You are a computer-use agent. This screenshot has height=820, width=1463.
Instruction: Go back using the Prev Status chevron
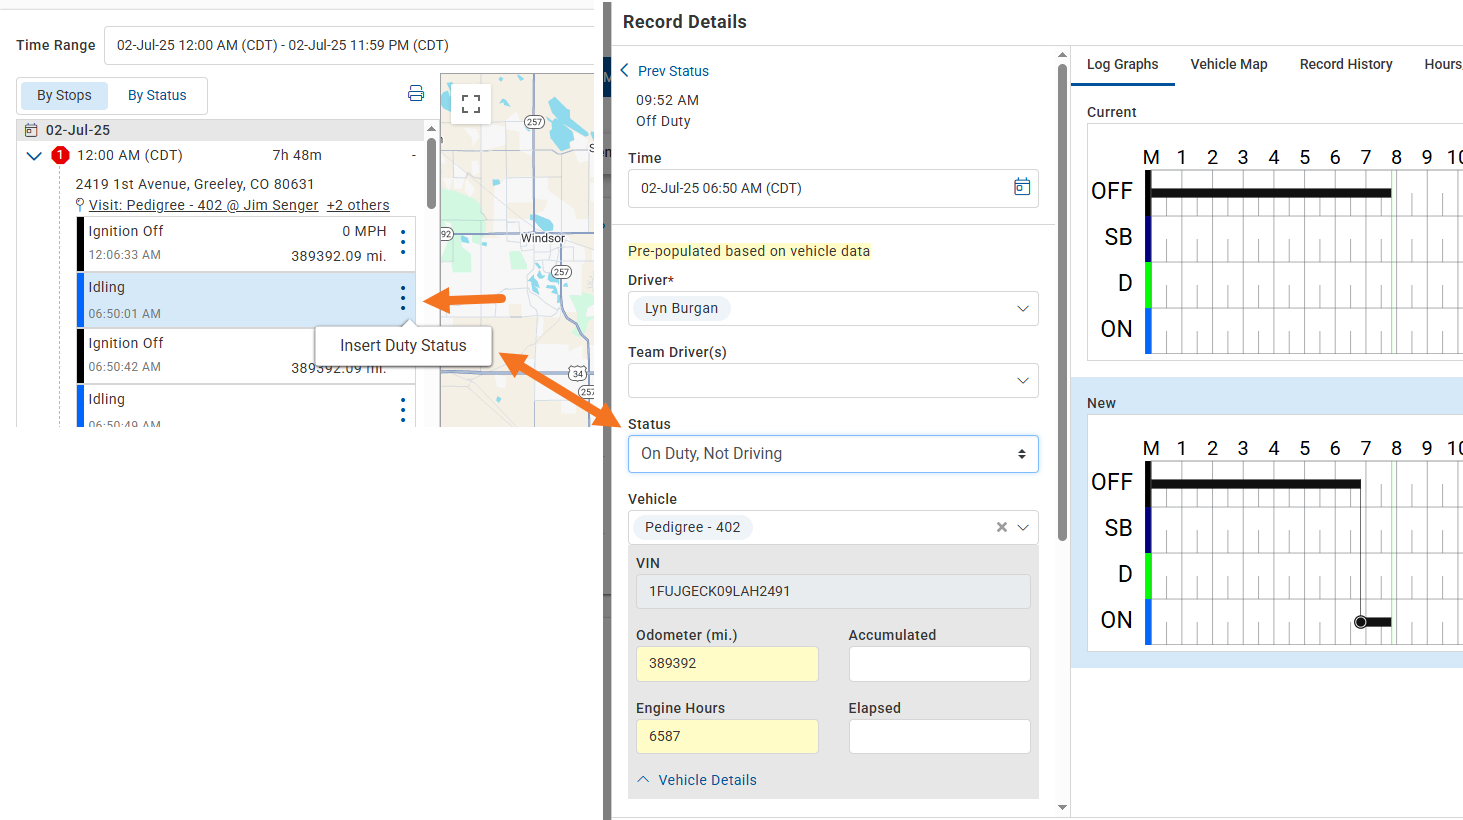coord(625,70)
